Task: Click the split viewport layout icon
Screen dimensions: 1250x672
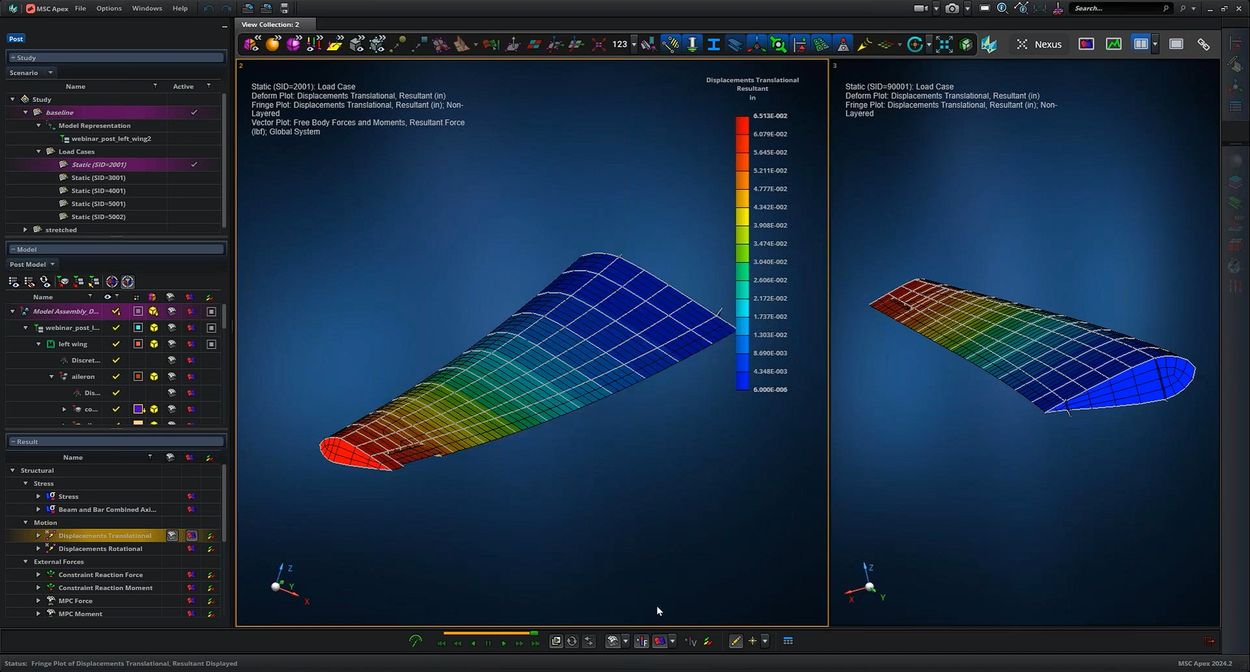Action: (x=1140, y=44)
